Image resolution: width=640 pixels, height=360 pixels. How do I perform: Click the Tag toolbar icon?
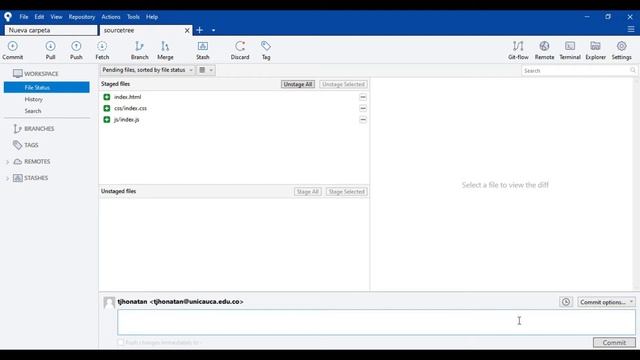click(x=266, y=51)
